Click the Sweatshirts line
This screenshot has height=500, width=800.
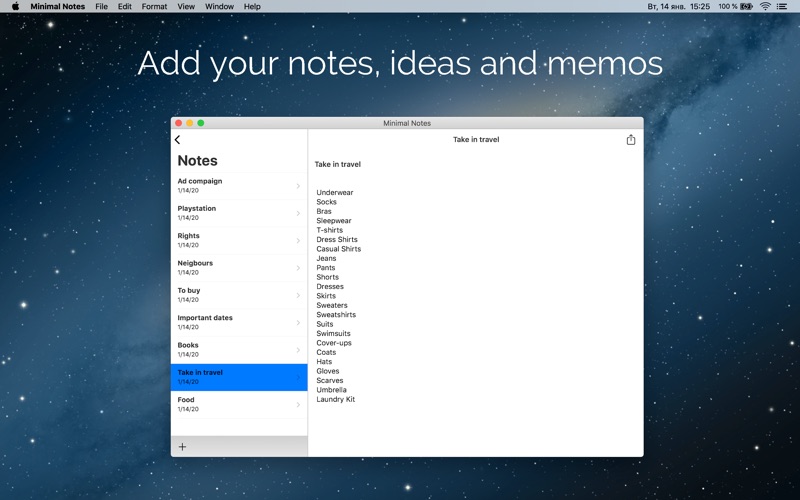coord(336,315)
